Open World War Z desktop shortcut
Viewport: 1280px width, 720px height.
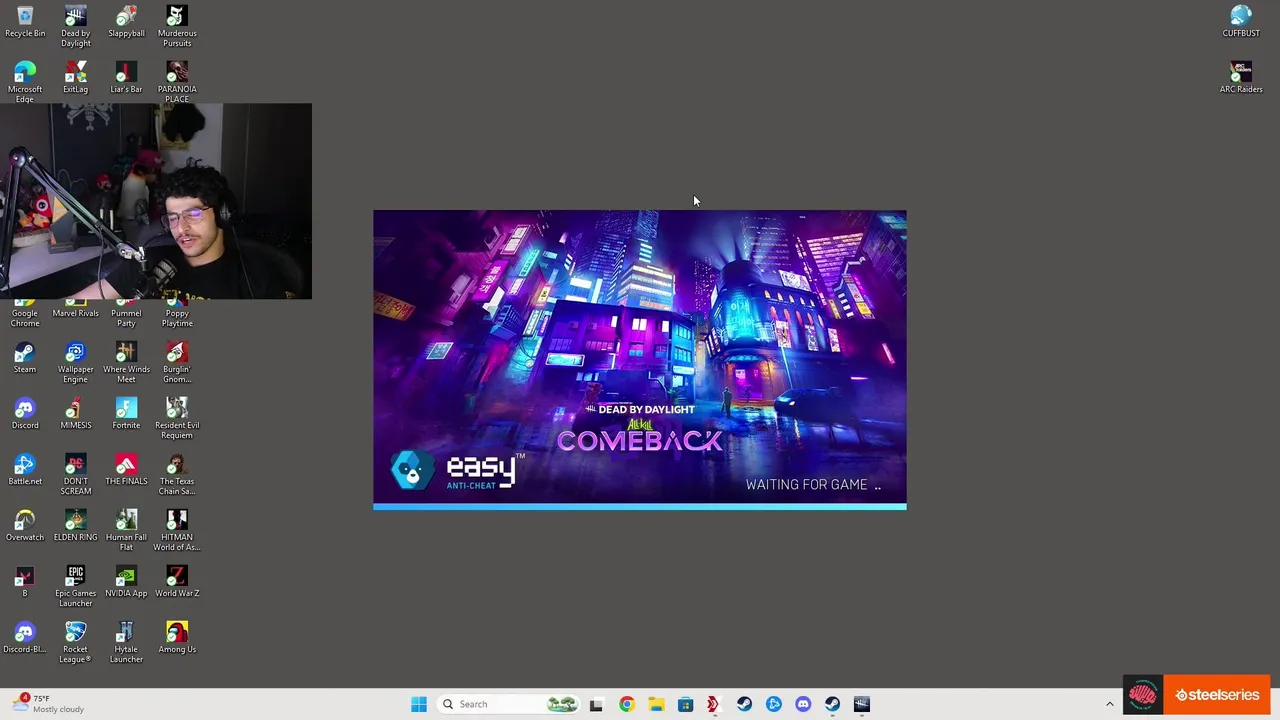click(x=177, y=582)
